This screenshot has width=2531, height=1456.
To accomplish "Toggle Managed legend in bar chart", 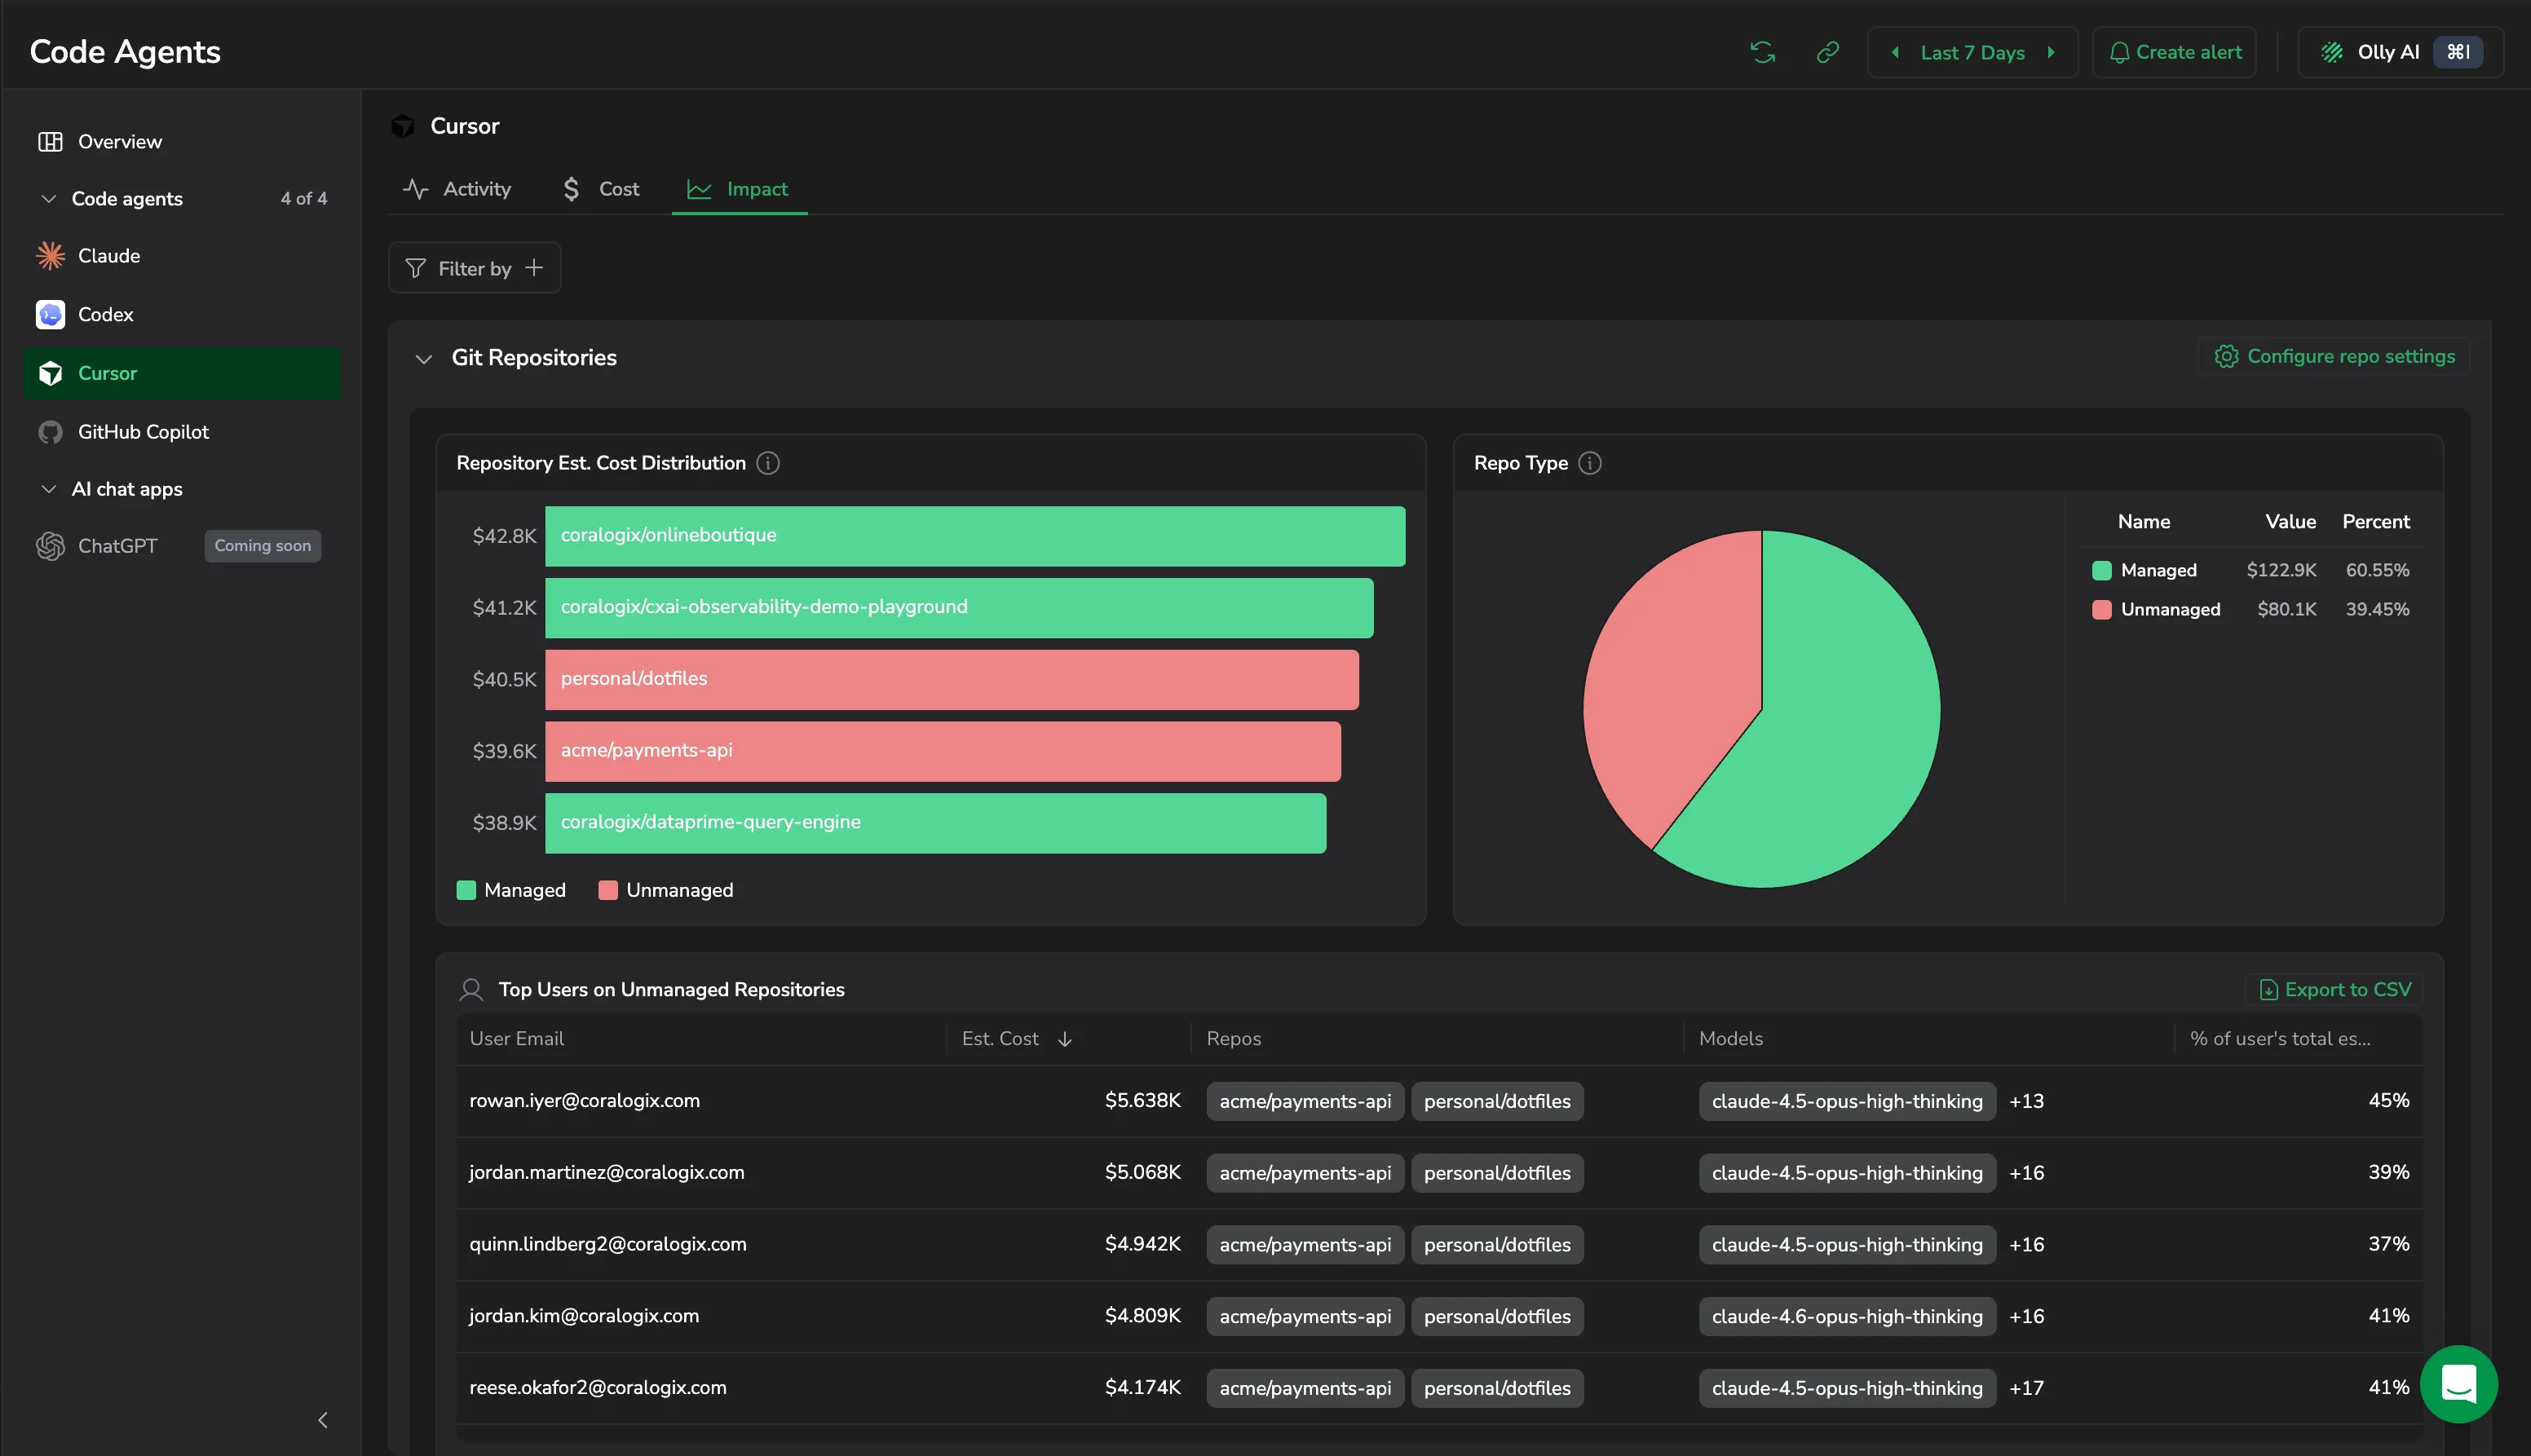I will [x=511, y=890].
